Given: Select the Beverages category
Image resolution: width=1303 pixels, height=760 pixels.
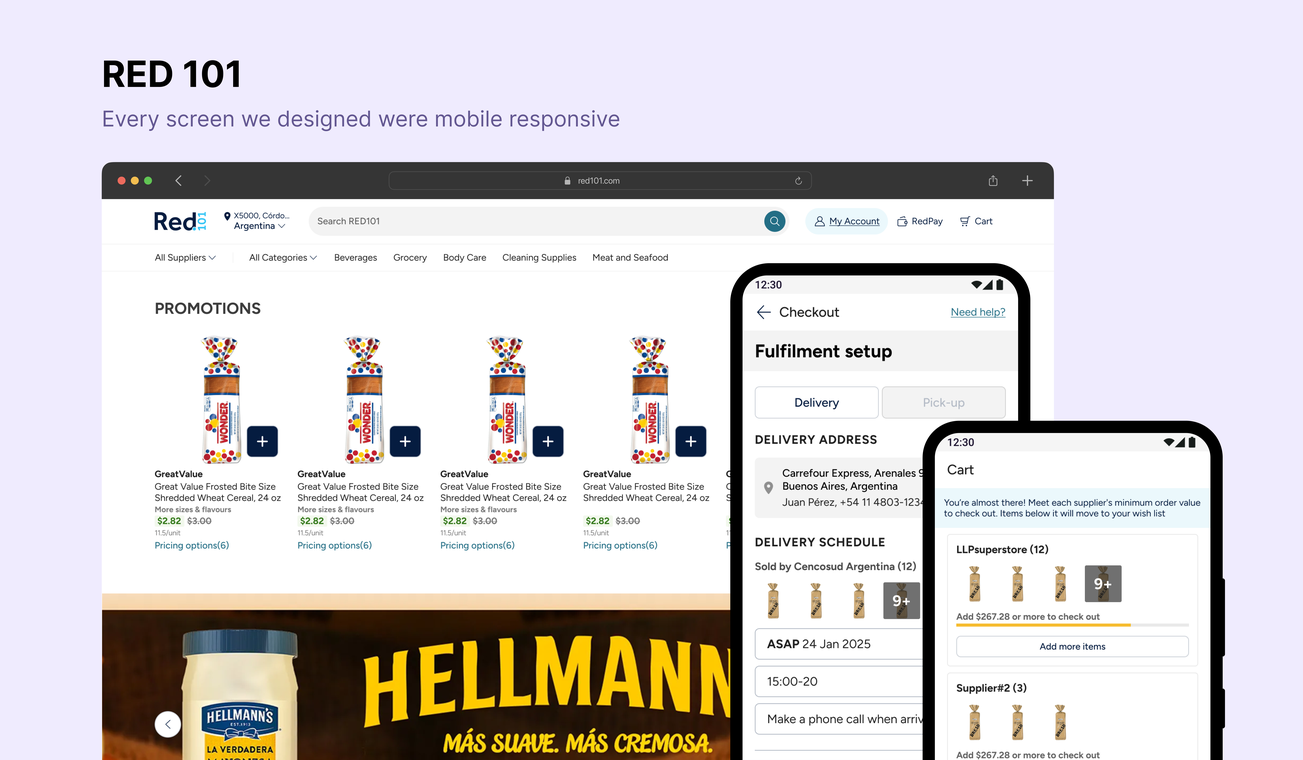Looking at the screenshot, I should pos(355,258).
